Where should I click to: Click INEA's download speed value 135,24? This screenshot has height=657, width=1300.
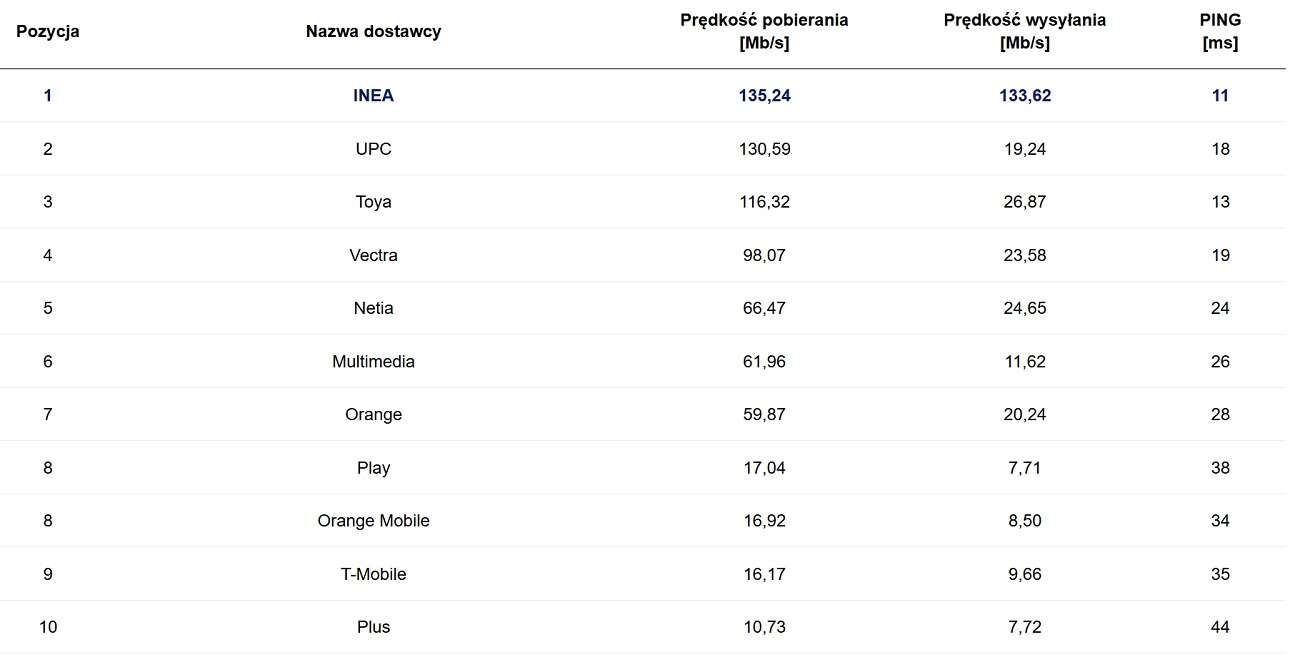(x=763, y=96)
